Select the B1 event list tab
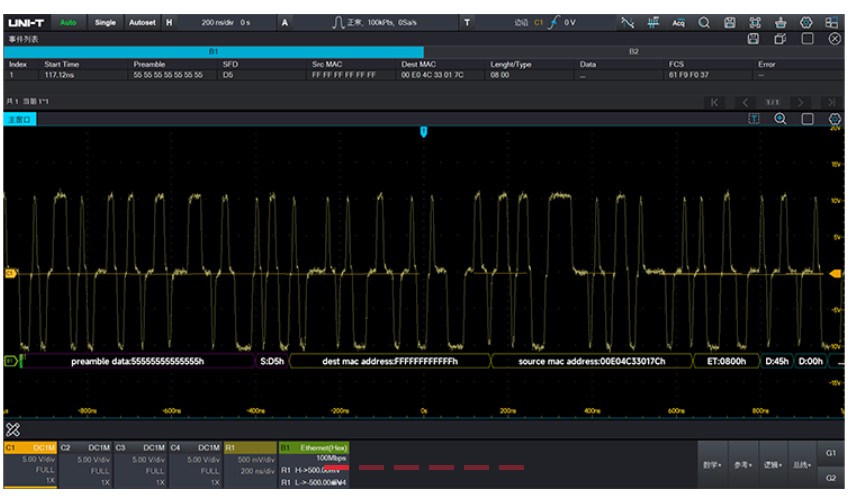Screen dimensions: 855x502 [213, 51]
